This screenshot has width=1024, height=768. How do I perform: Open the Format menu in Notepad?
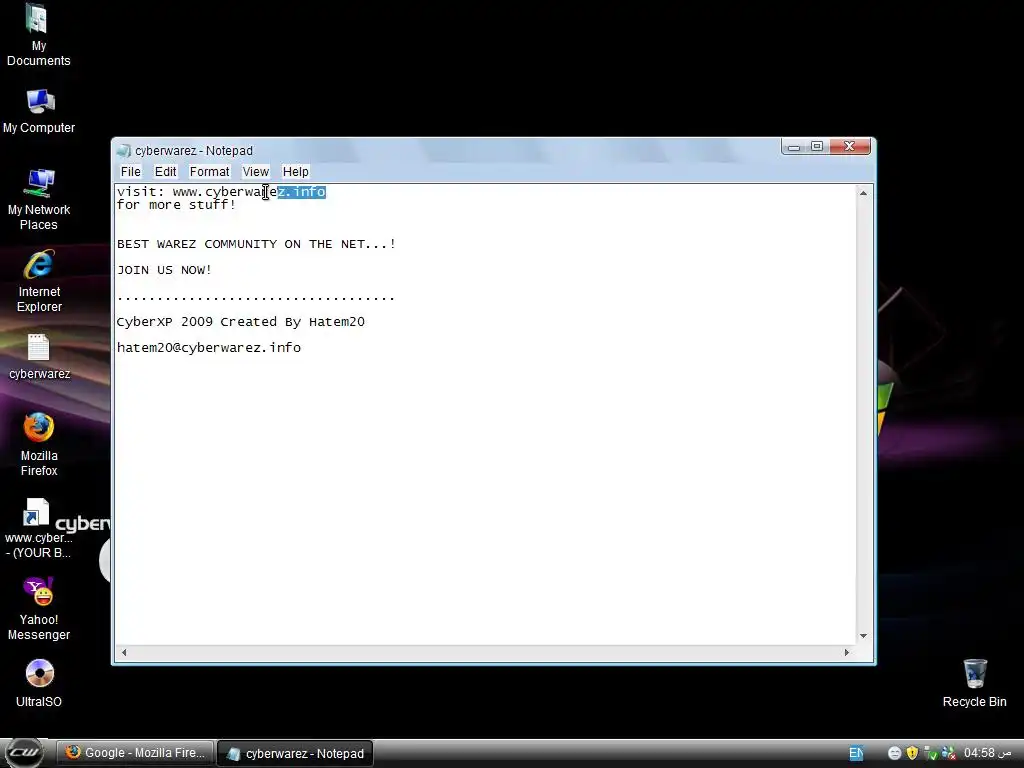coord(209,172)
